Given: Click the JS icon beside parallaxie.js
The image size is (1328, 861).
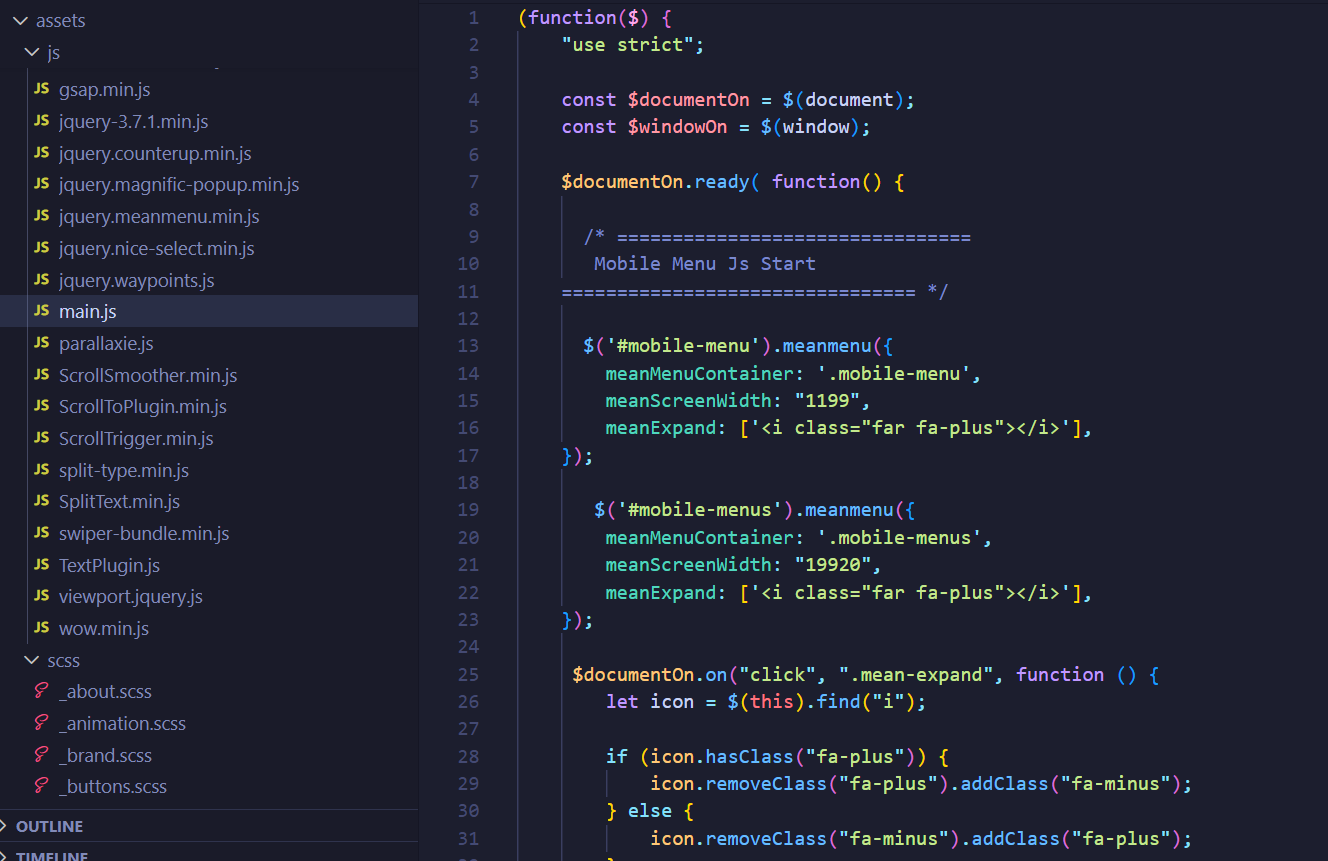Looking at the screenshot, I should click(x=41, y=343).
